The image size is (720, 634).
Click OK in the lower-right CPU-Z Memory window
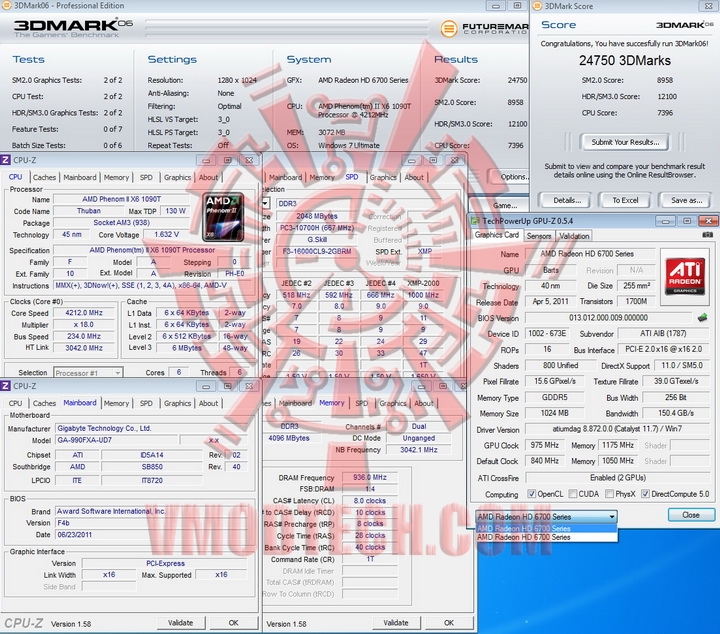pos(449,623)
